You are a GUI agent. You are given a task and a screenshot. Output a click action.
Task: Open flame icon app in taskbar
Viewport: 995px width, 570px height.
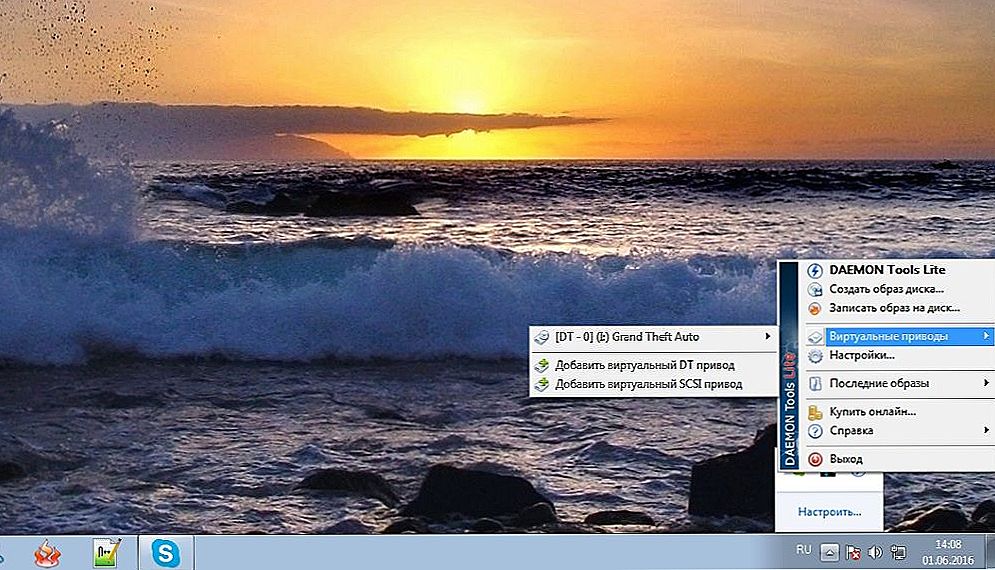click(47, 553)
